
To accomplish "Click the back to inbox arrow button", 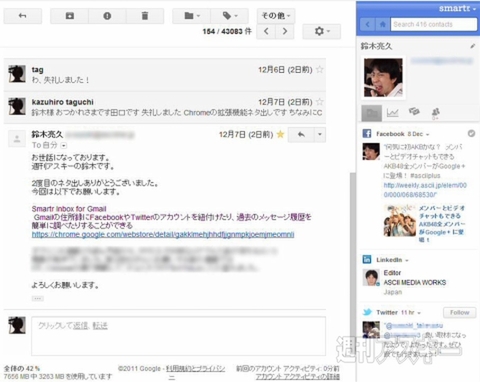I will 23,16.
